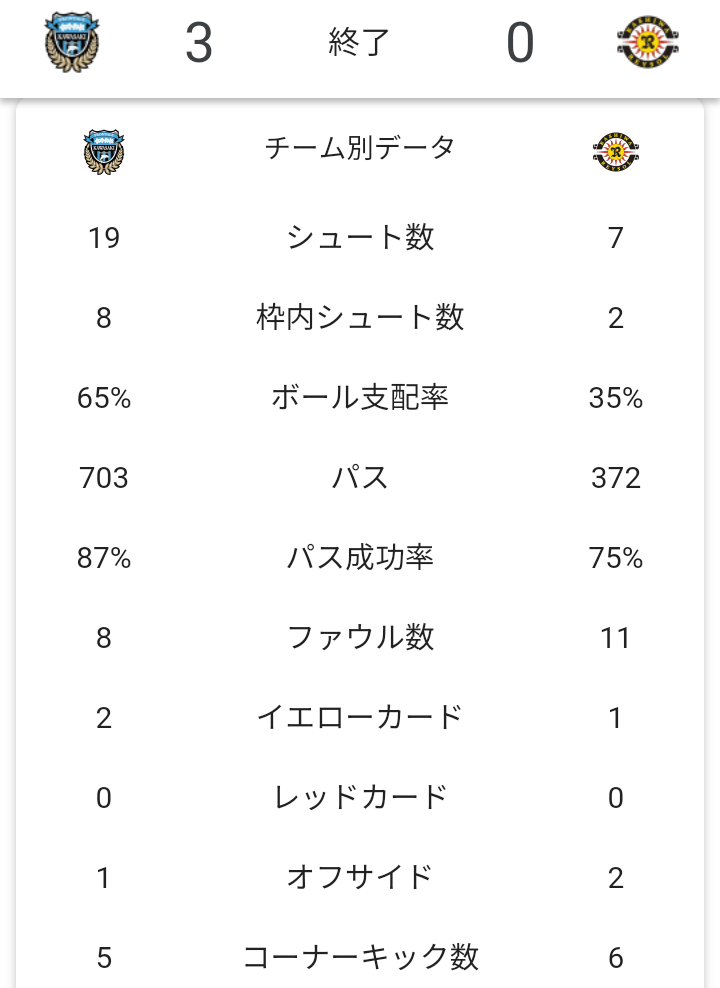The width and height of the screenshot is (720, 988).
Task: Tap the 枠内シュート数 stat label
Action: click(x=360, y=318)
